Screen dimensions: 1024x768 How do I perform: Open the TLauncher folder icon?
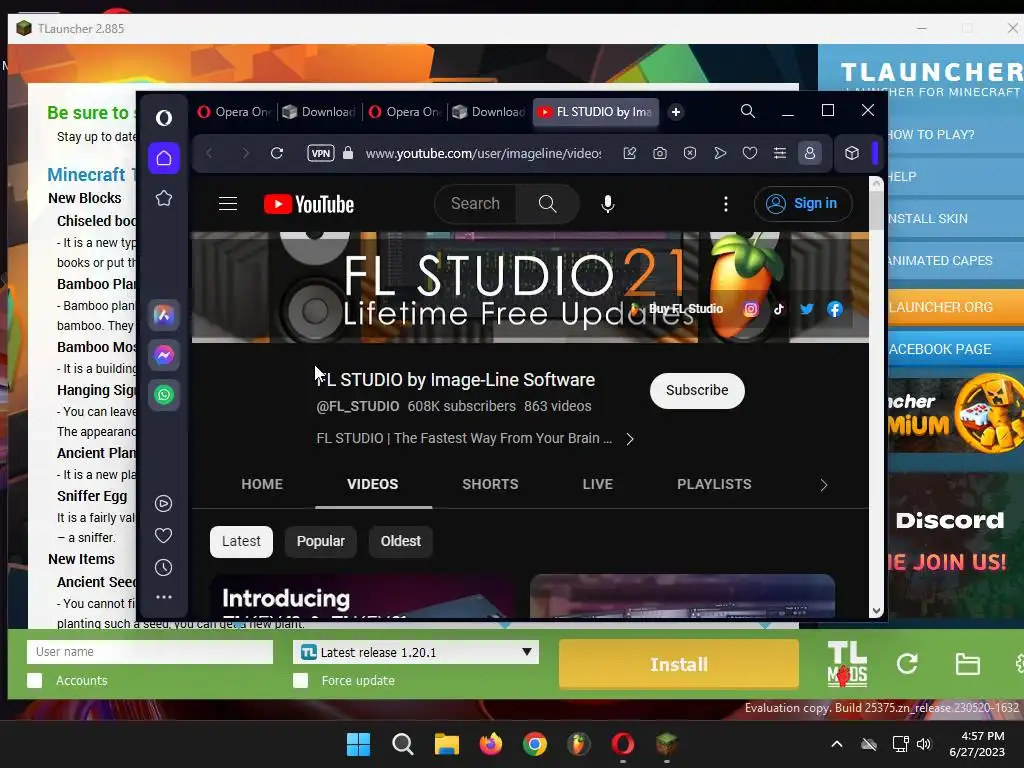click(967, 664)
